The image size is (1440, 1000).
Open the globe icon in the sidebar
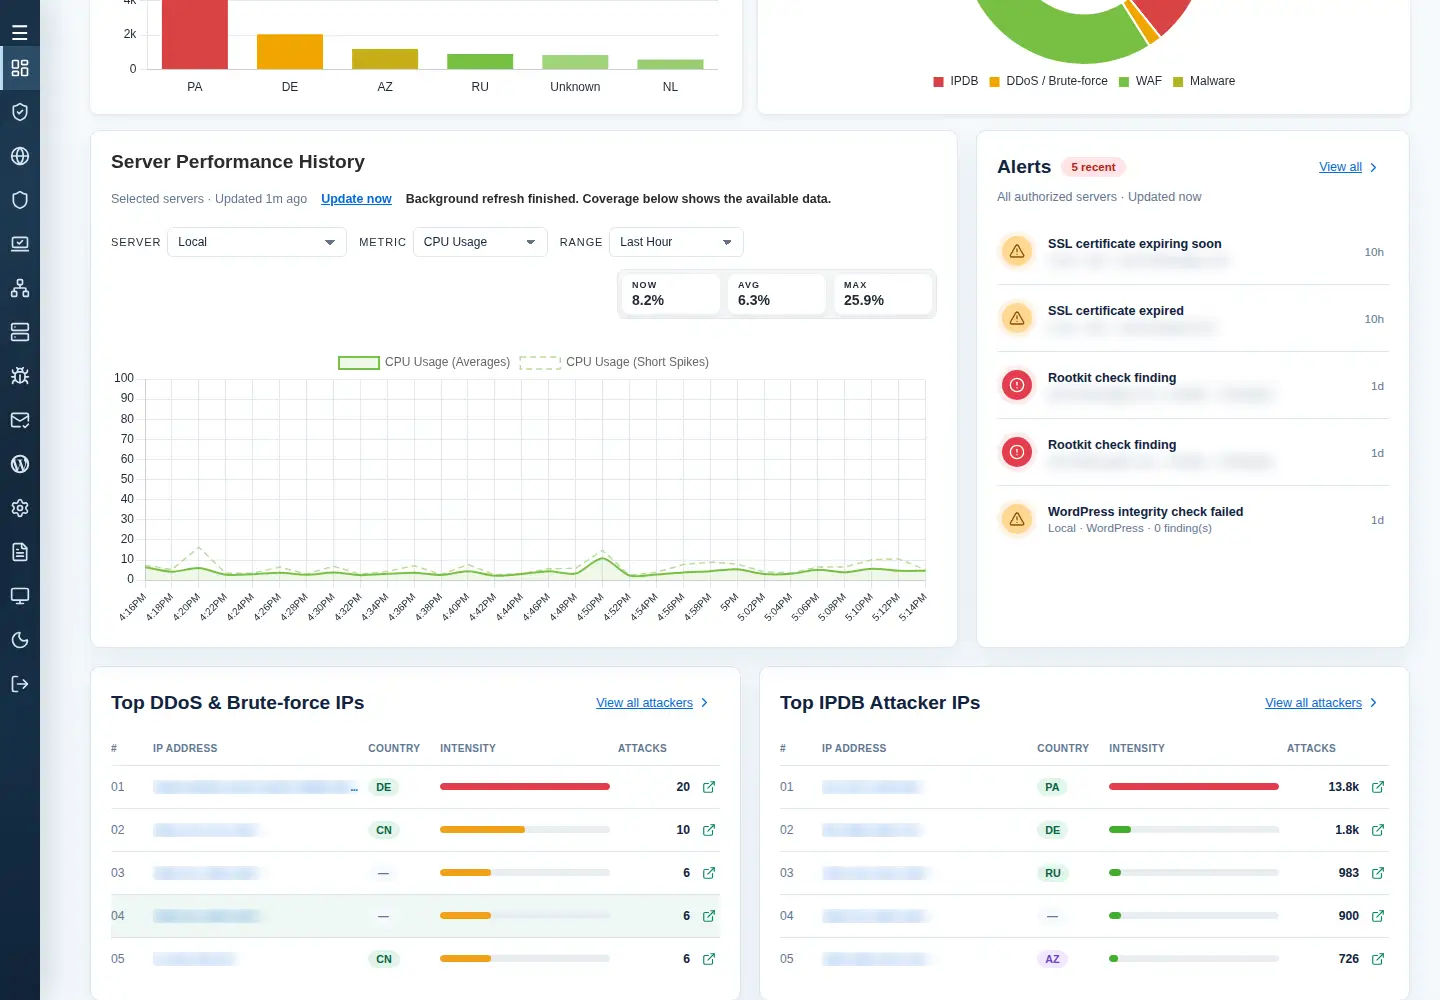tap(20, 156)
